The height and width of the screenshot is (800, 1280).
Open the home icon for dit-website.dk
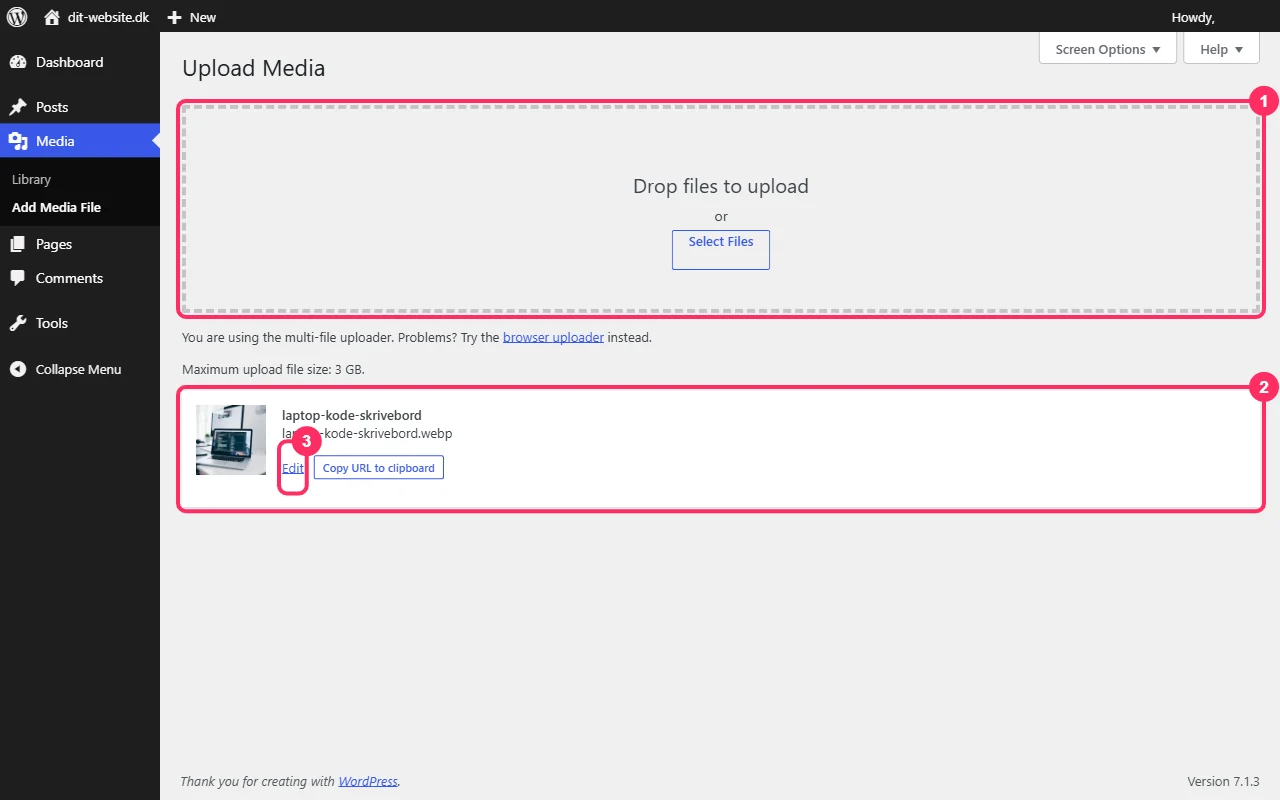[x=52, y=17]
